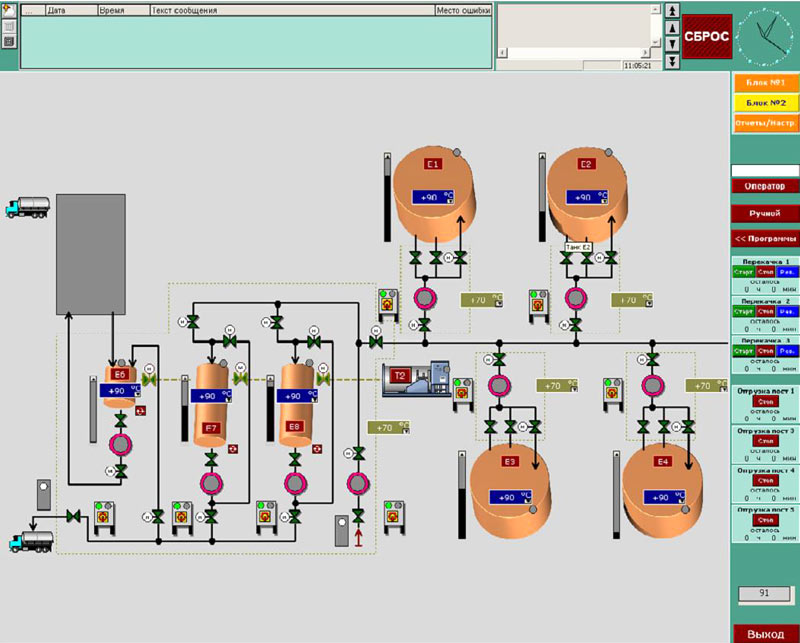The height and width of the screenshot is (643, 800).
Task: Open the Отчеты/Настр. screen
Action: (764, 123)
